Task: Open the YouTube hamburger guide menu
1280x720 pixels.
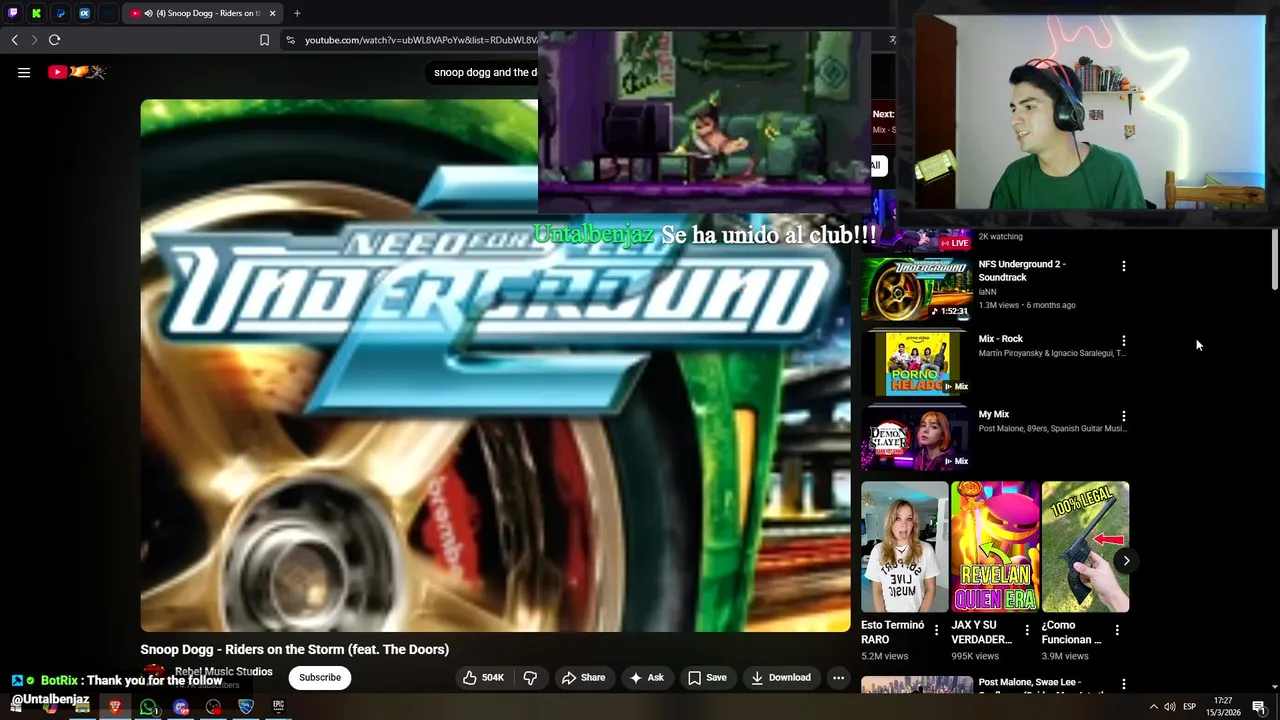Action: [x=24, y=72]
